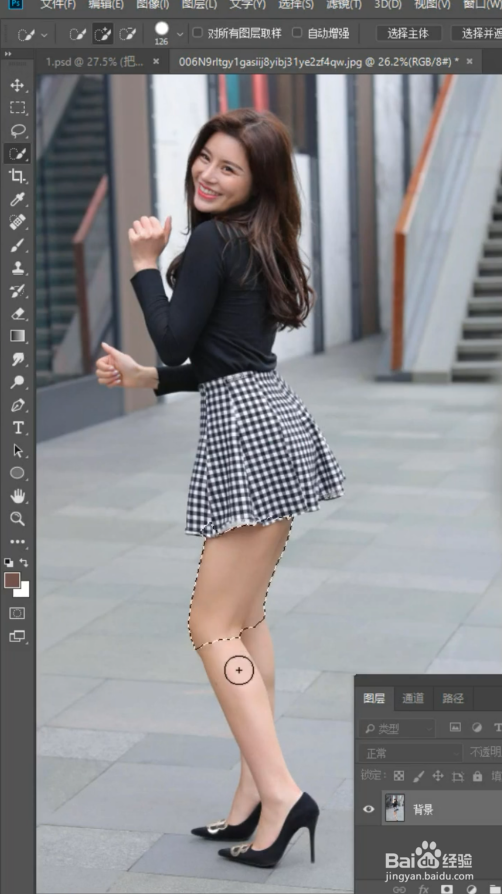Image resolution: width=502 pixels, height=894 pixels.
Task: Select the Horizontal Type tool
Action: (x=18, y=428)
